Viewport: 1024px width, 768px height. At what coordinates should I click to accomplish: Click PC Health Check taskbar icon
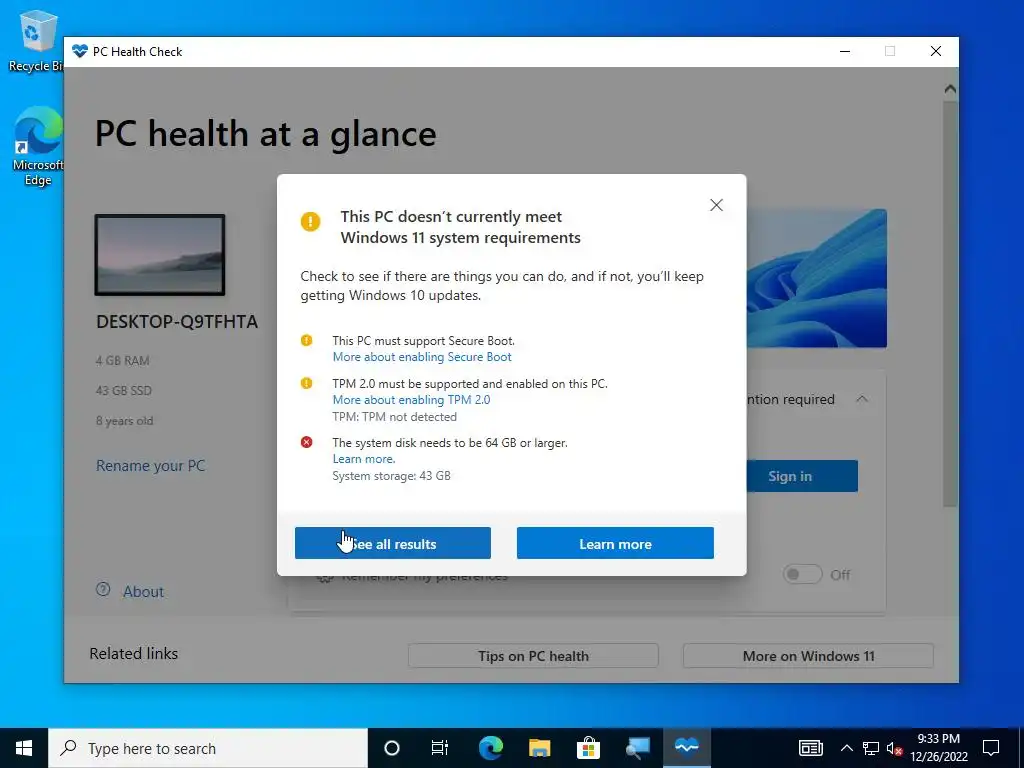point(686,748)
